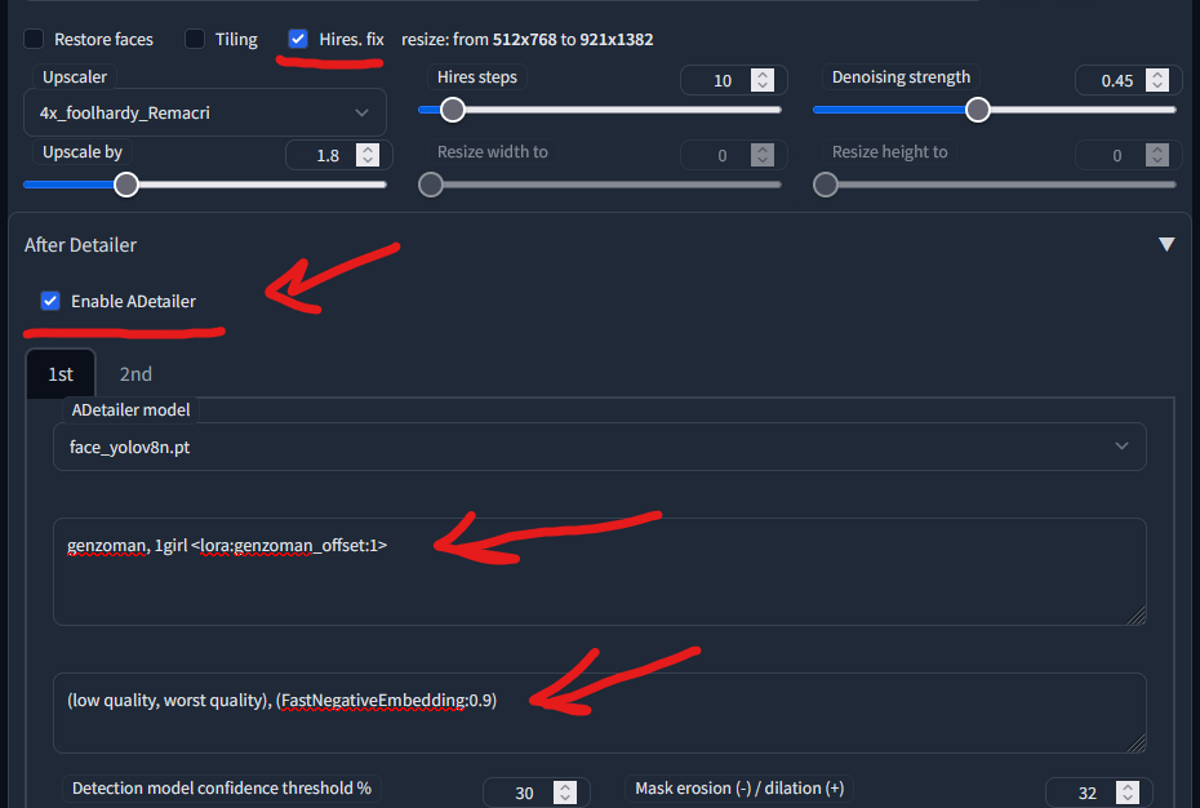Collapse the After Detailer panel triangle

click(x=1166, y=244)
